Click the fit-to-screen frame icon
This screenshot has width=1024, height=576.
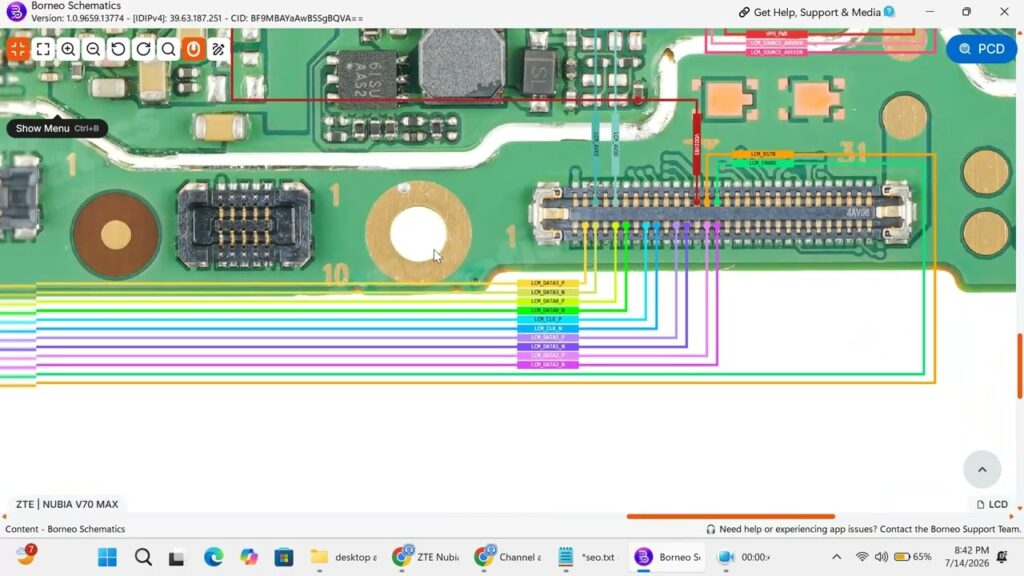click(x=43, y=49)
